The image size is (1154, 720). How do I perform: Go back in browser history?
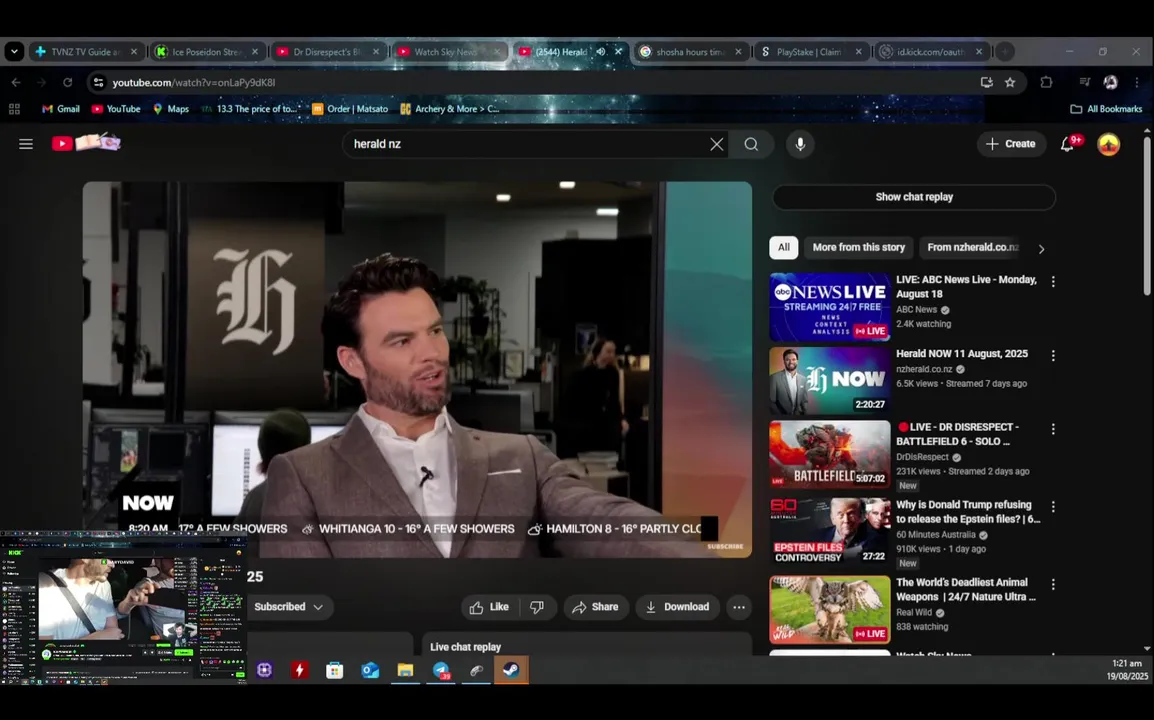coord(16,82)
